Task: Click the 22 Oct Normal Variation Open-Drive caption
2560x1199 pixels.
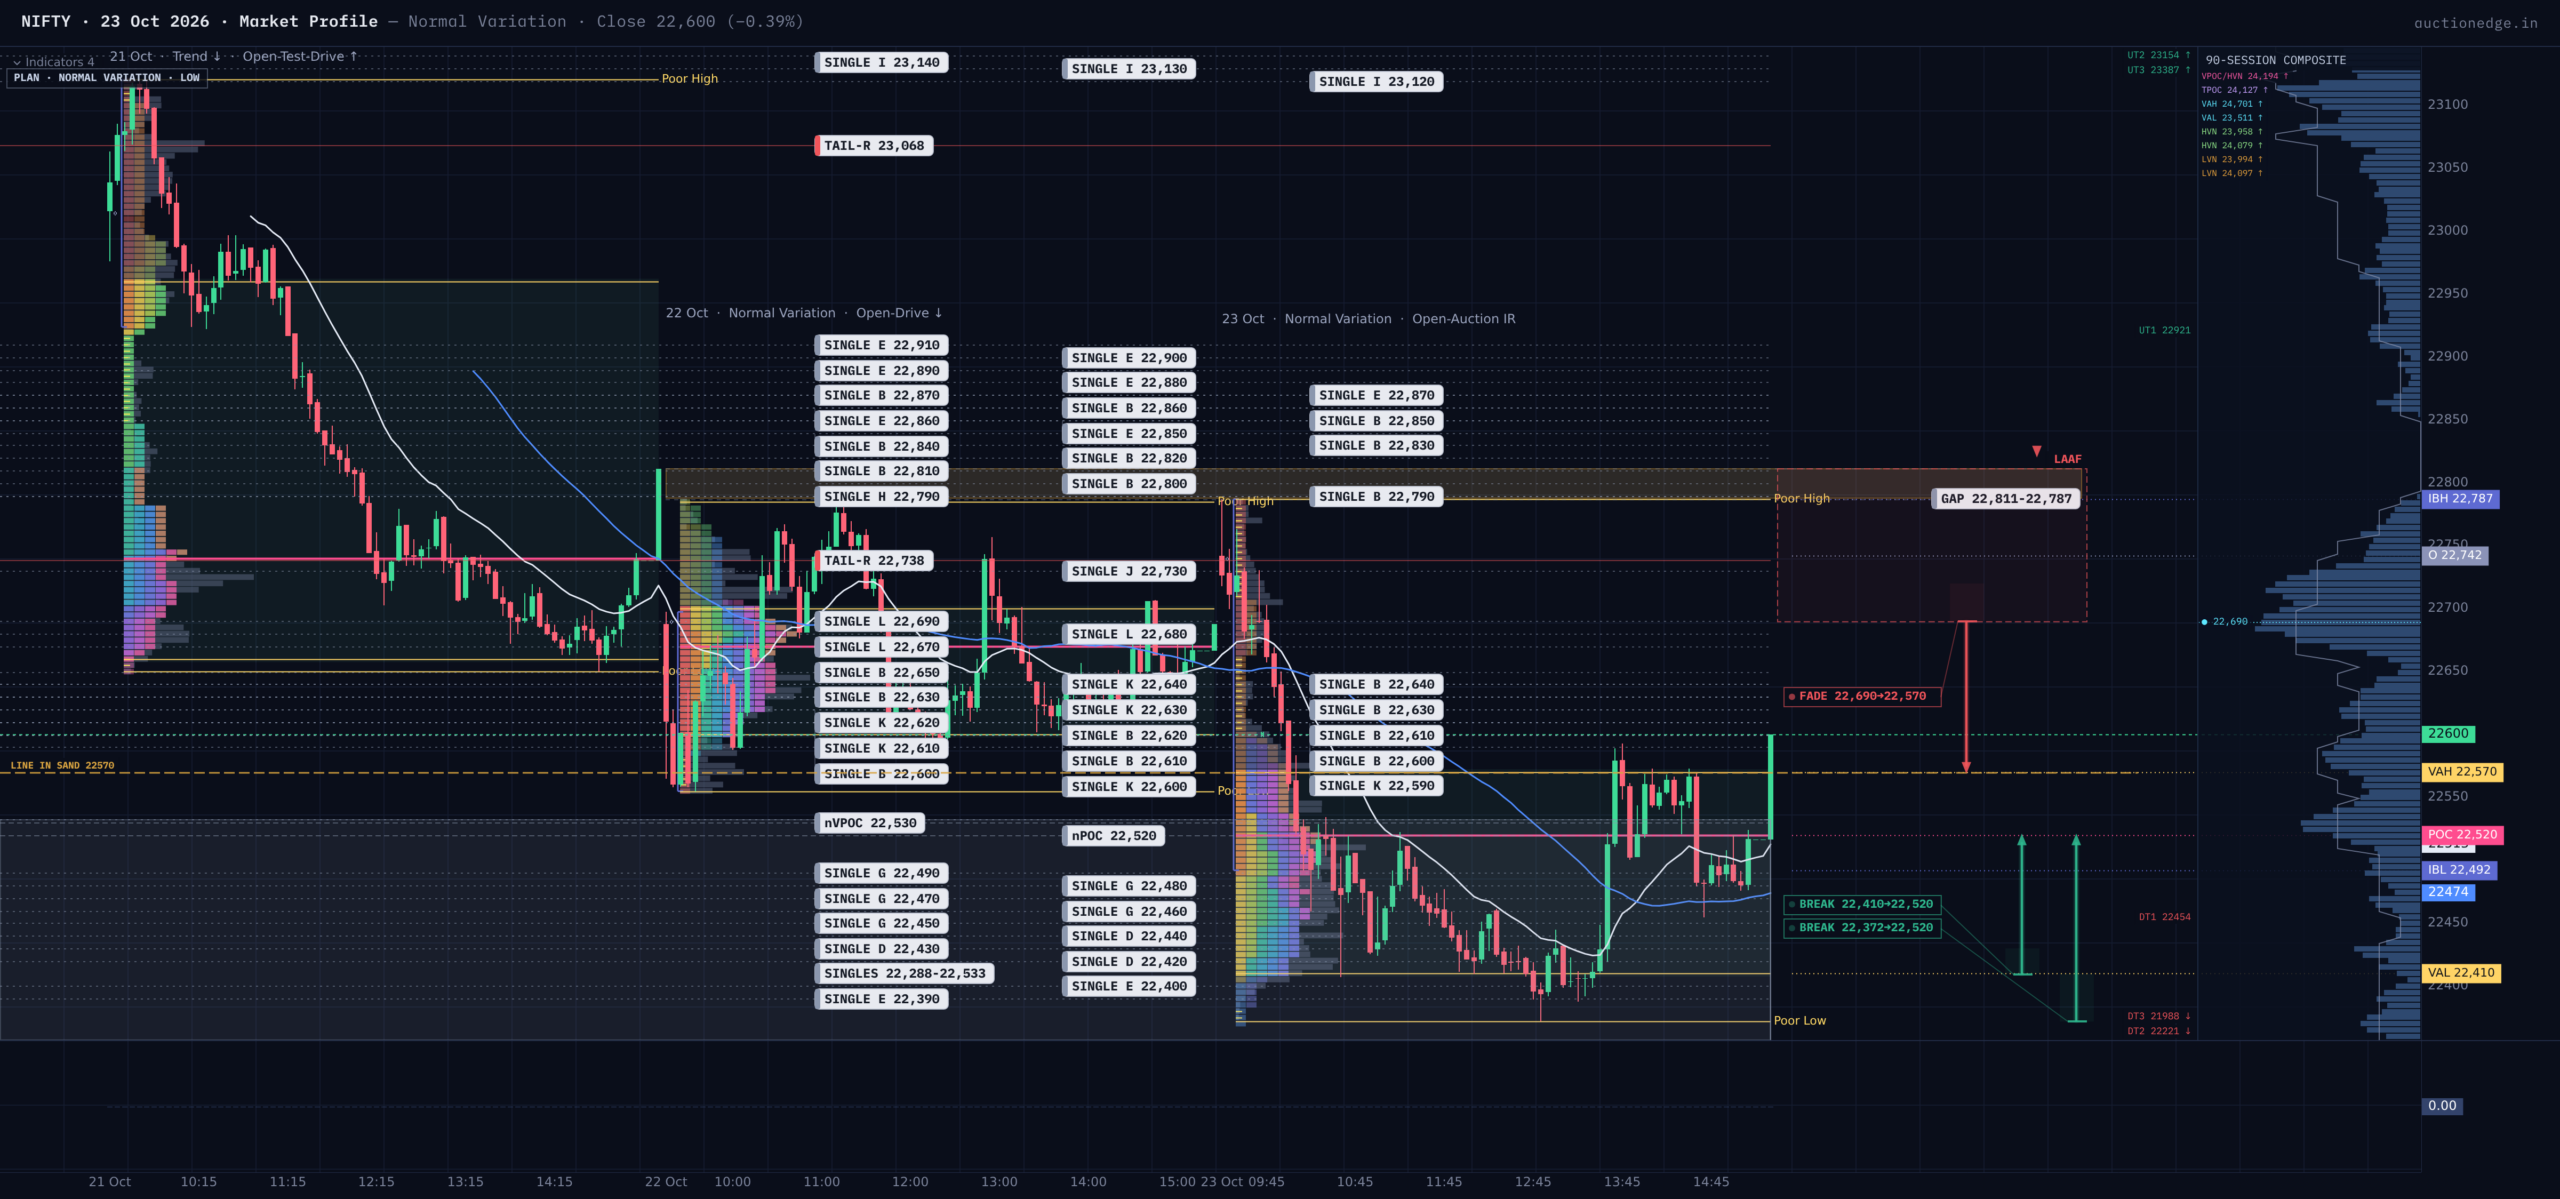Action: point(804,314)
